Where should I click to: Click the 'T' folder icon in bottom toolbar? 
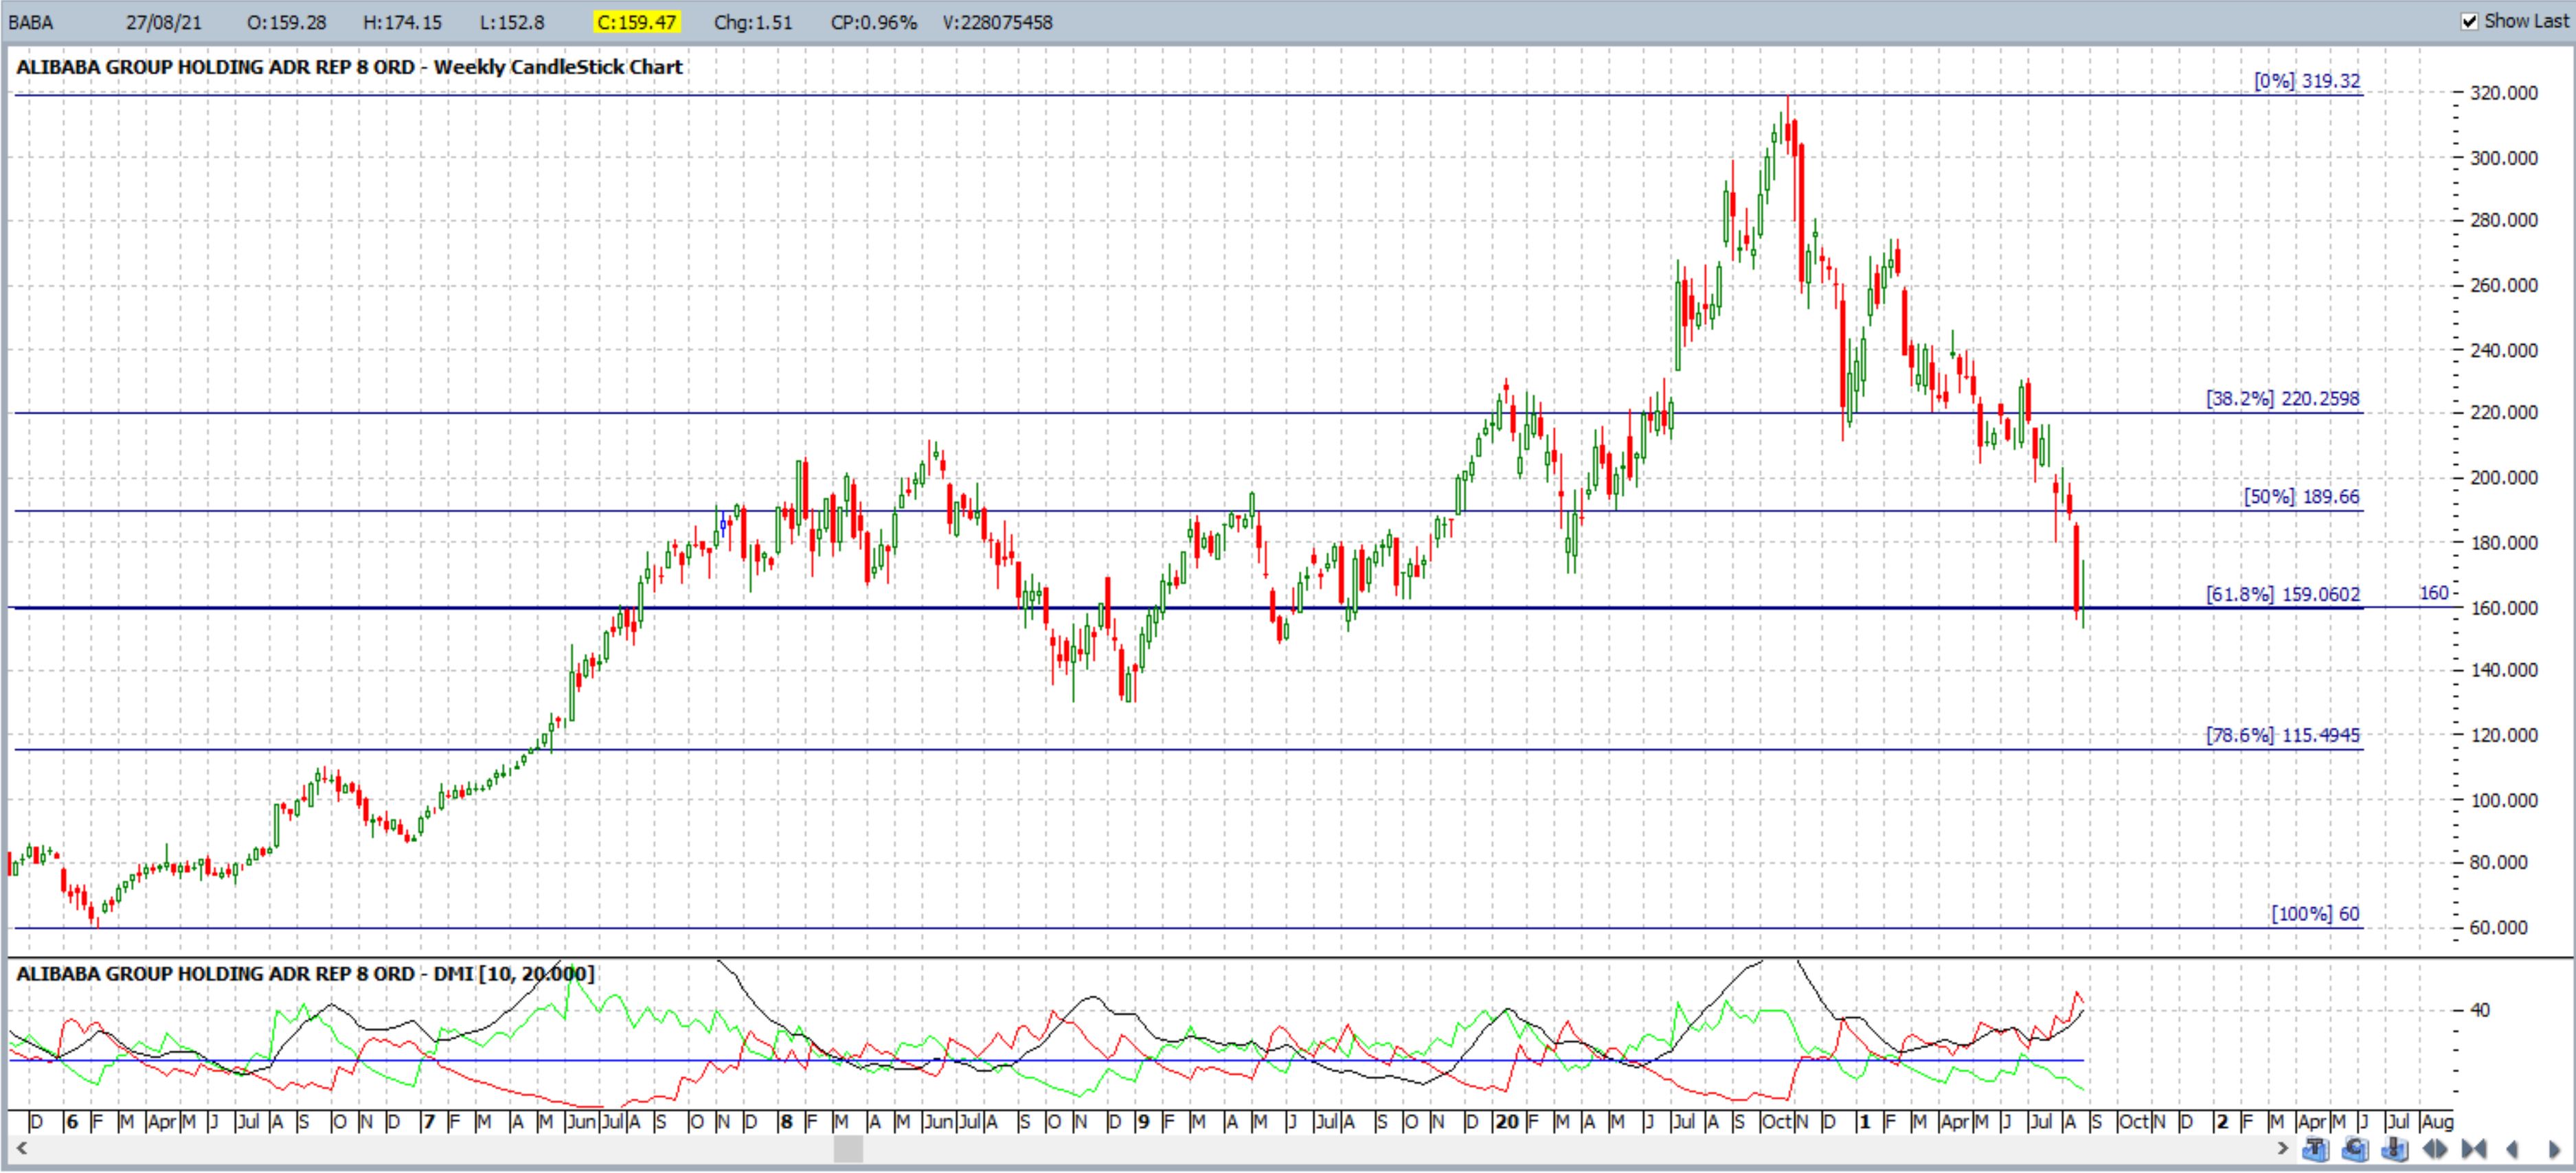click(x=2316, y=1149)
